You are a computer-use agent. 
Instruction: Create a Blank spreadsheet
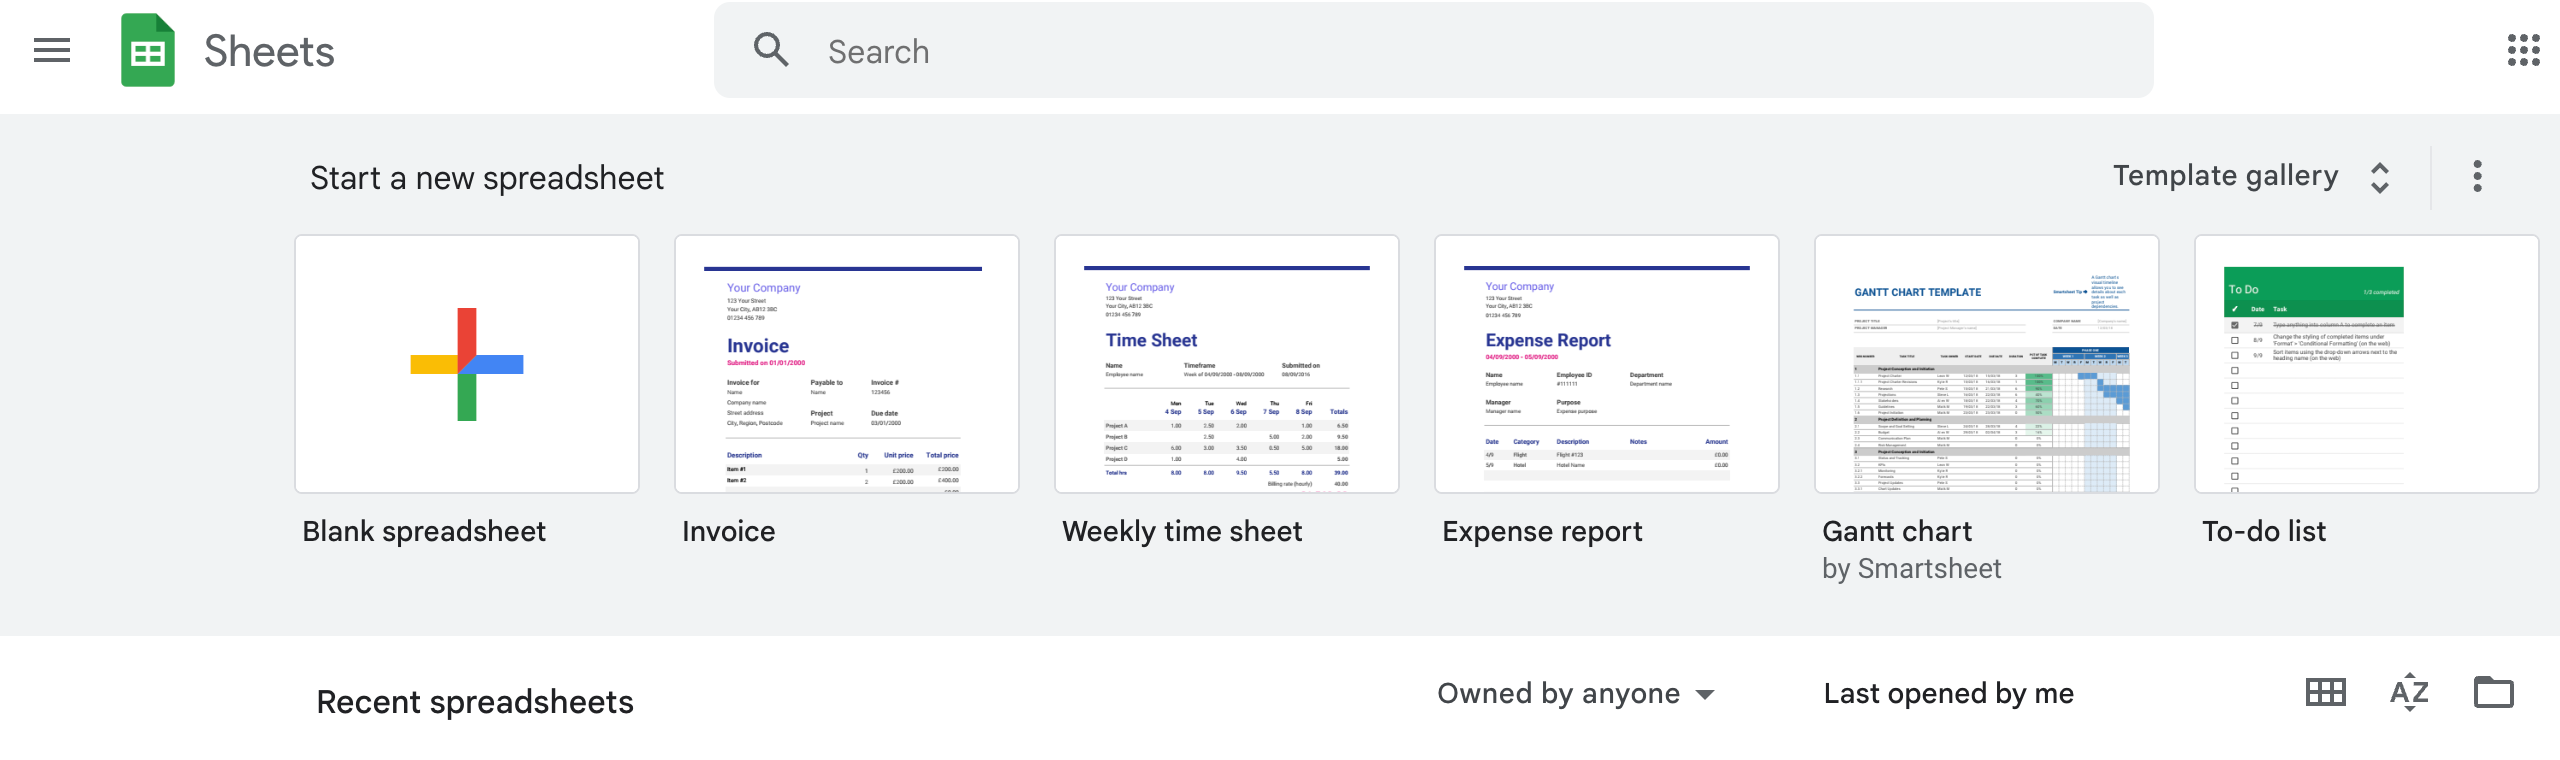(x=467, y=364)
